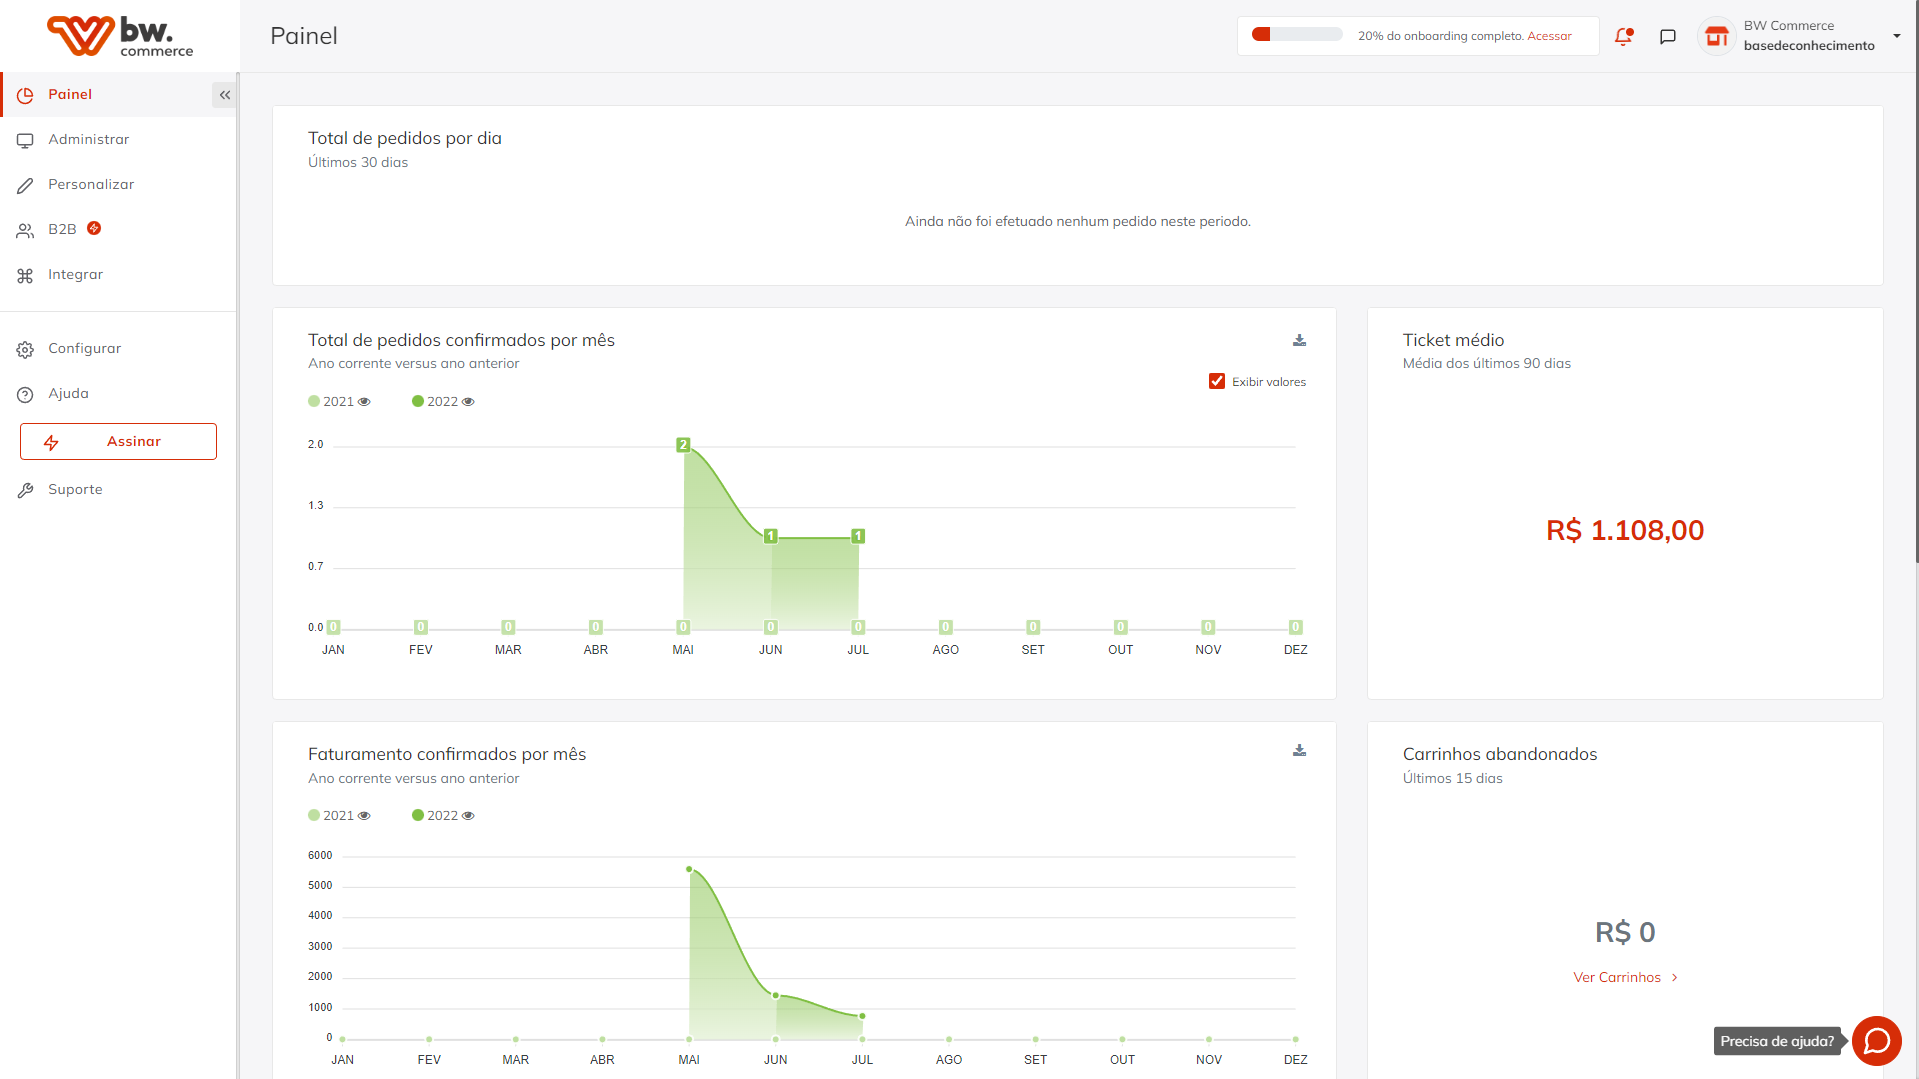Image resolution: width=1919 pixels, height=1079 pixels.
Task: Click the Integrar command icon
Action: (x=25, y=275)
